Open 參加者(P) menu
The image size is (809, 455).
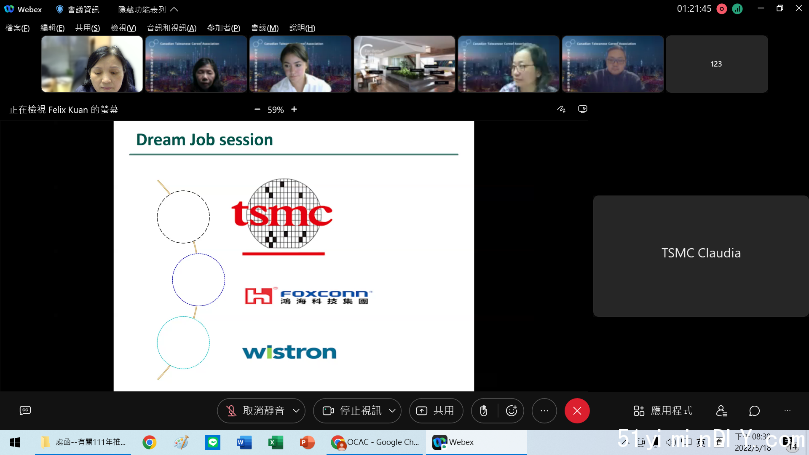click(223, 28)
